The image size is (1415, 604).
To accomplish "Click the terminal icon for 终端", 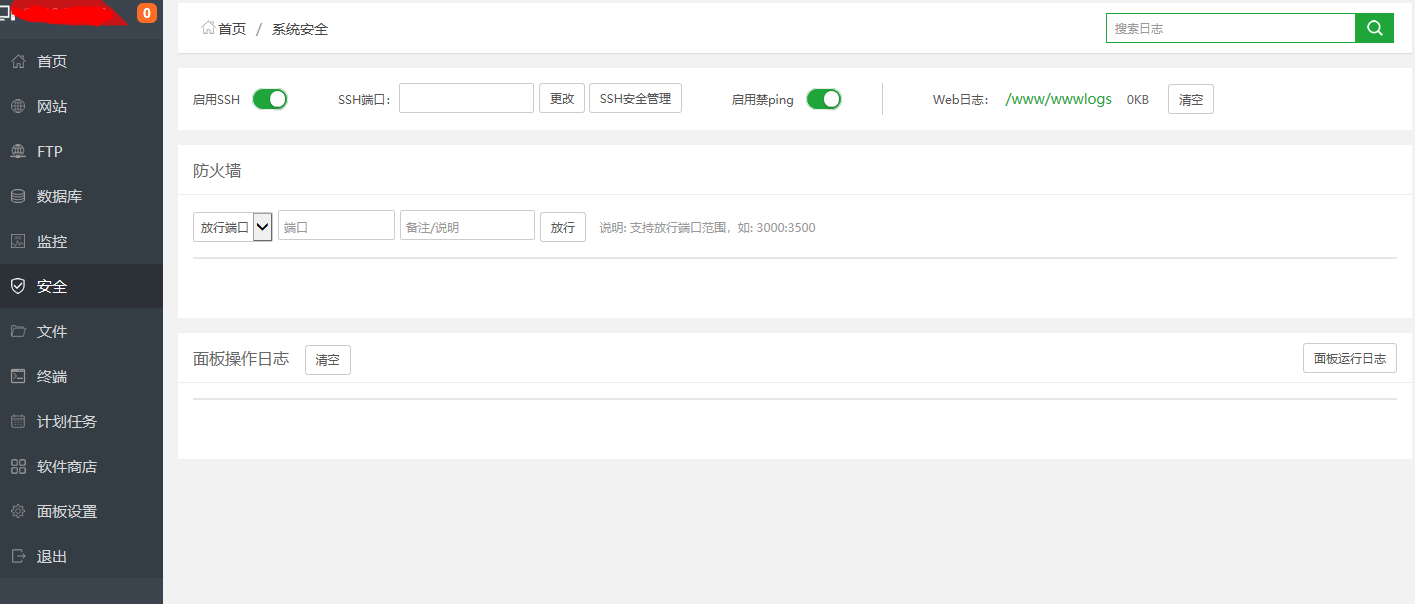I will (18, 377).
